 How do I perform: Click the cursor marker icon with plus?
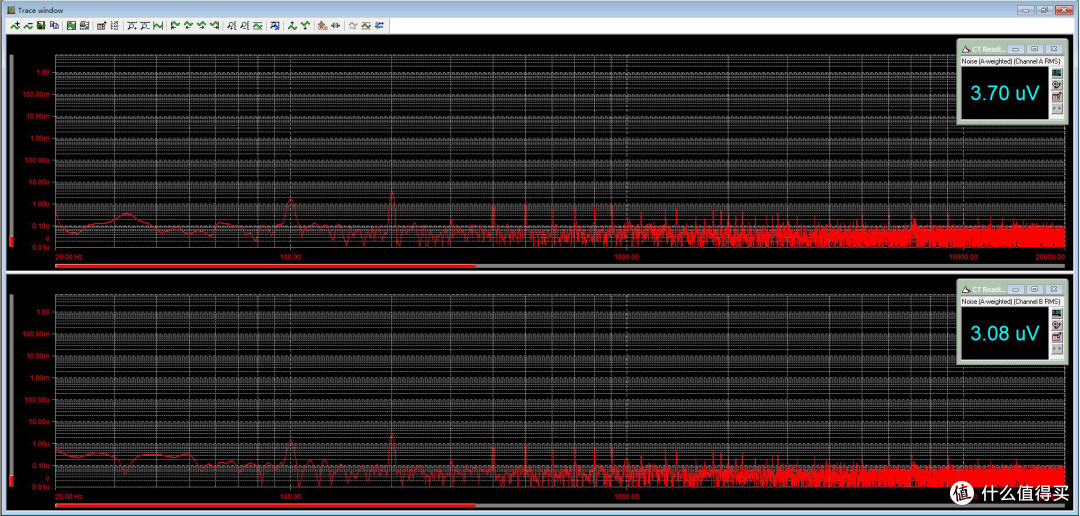[231, 26]
